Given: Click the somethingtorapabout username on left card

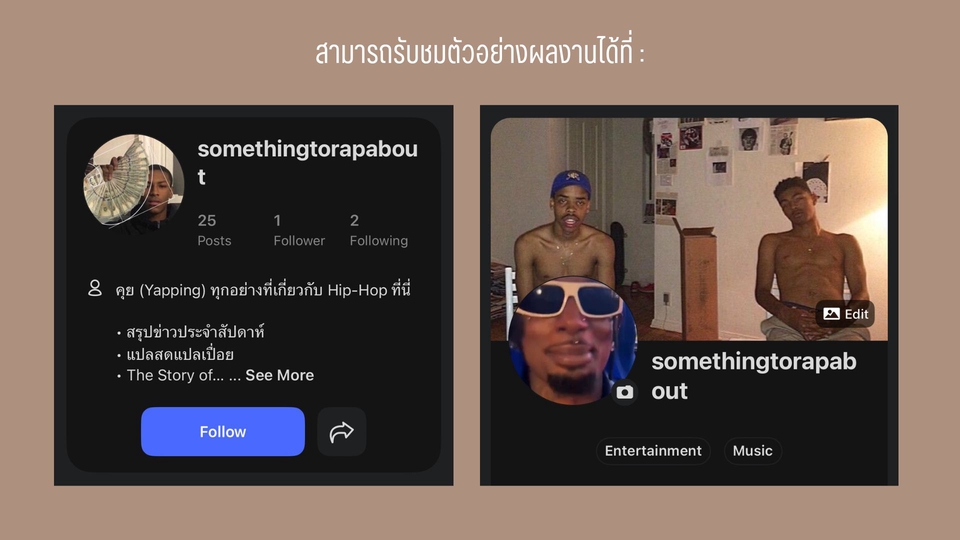Looking at the screenshot, I should point(307,162).
